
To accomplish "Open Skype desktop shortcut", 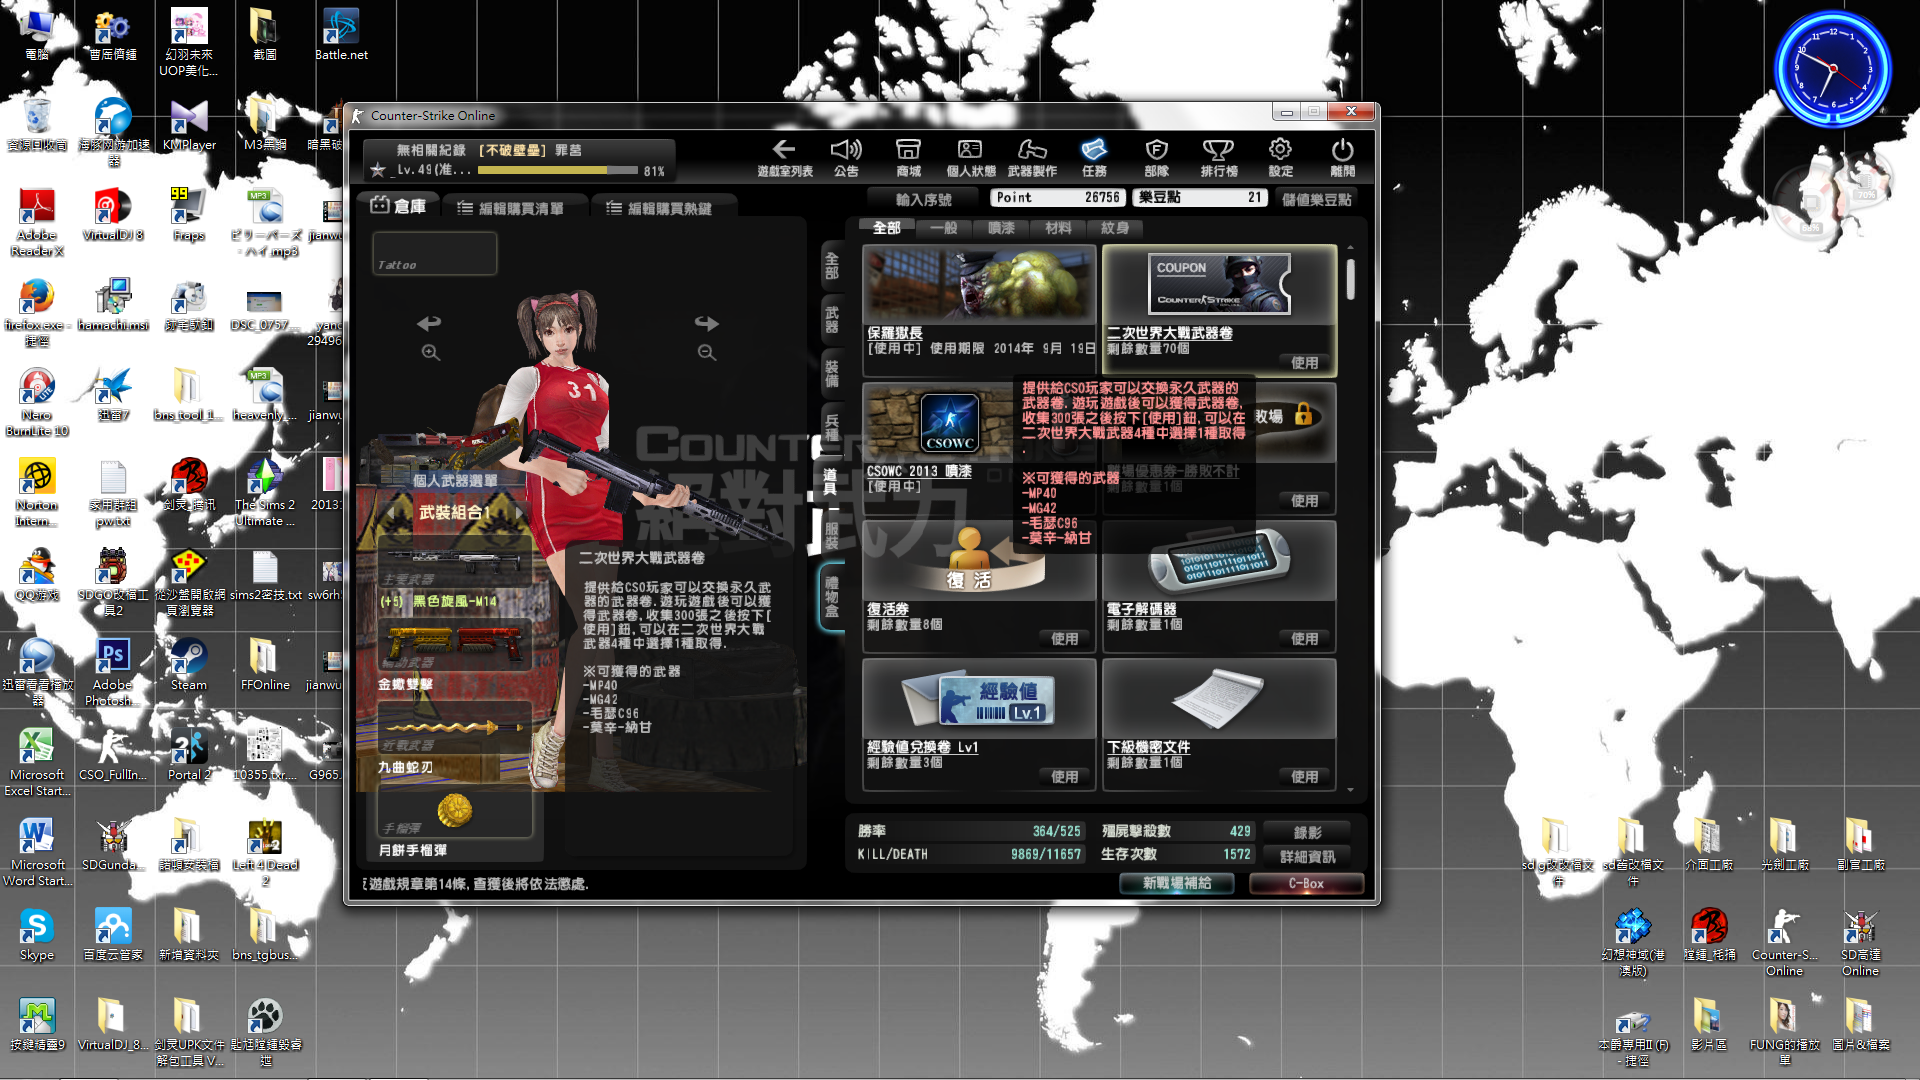I will coord(36,935).
